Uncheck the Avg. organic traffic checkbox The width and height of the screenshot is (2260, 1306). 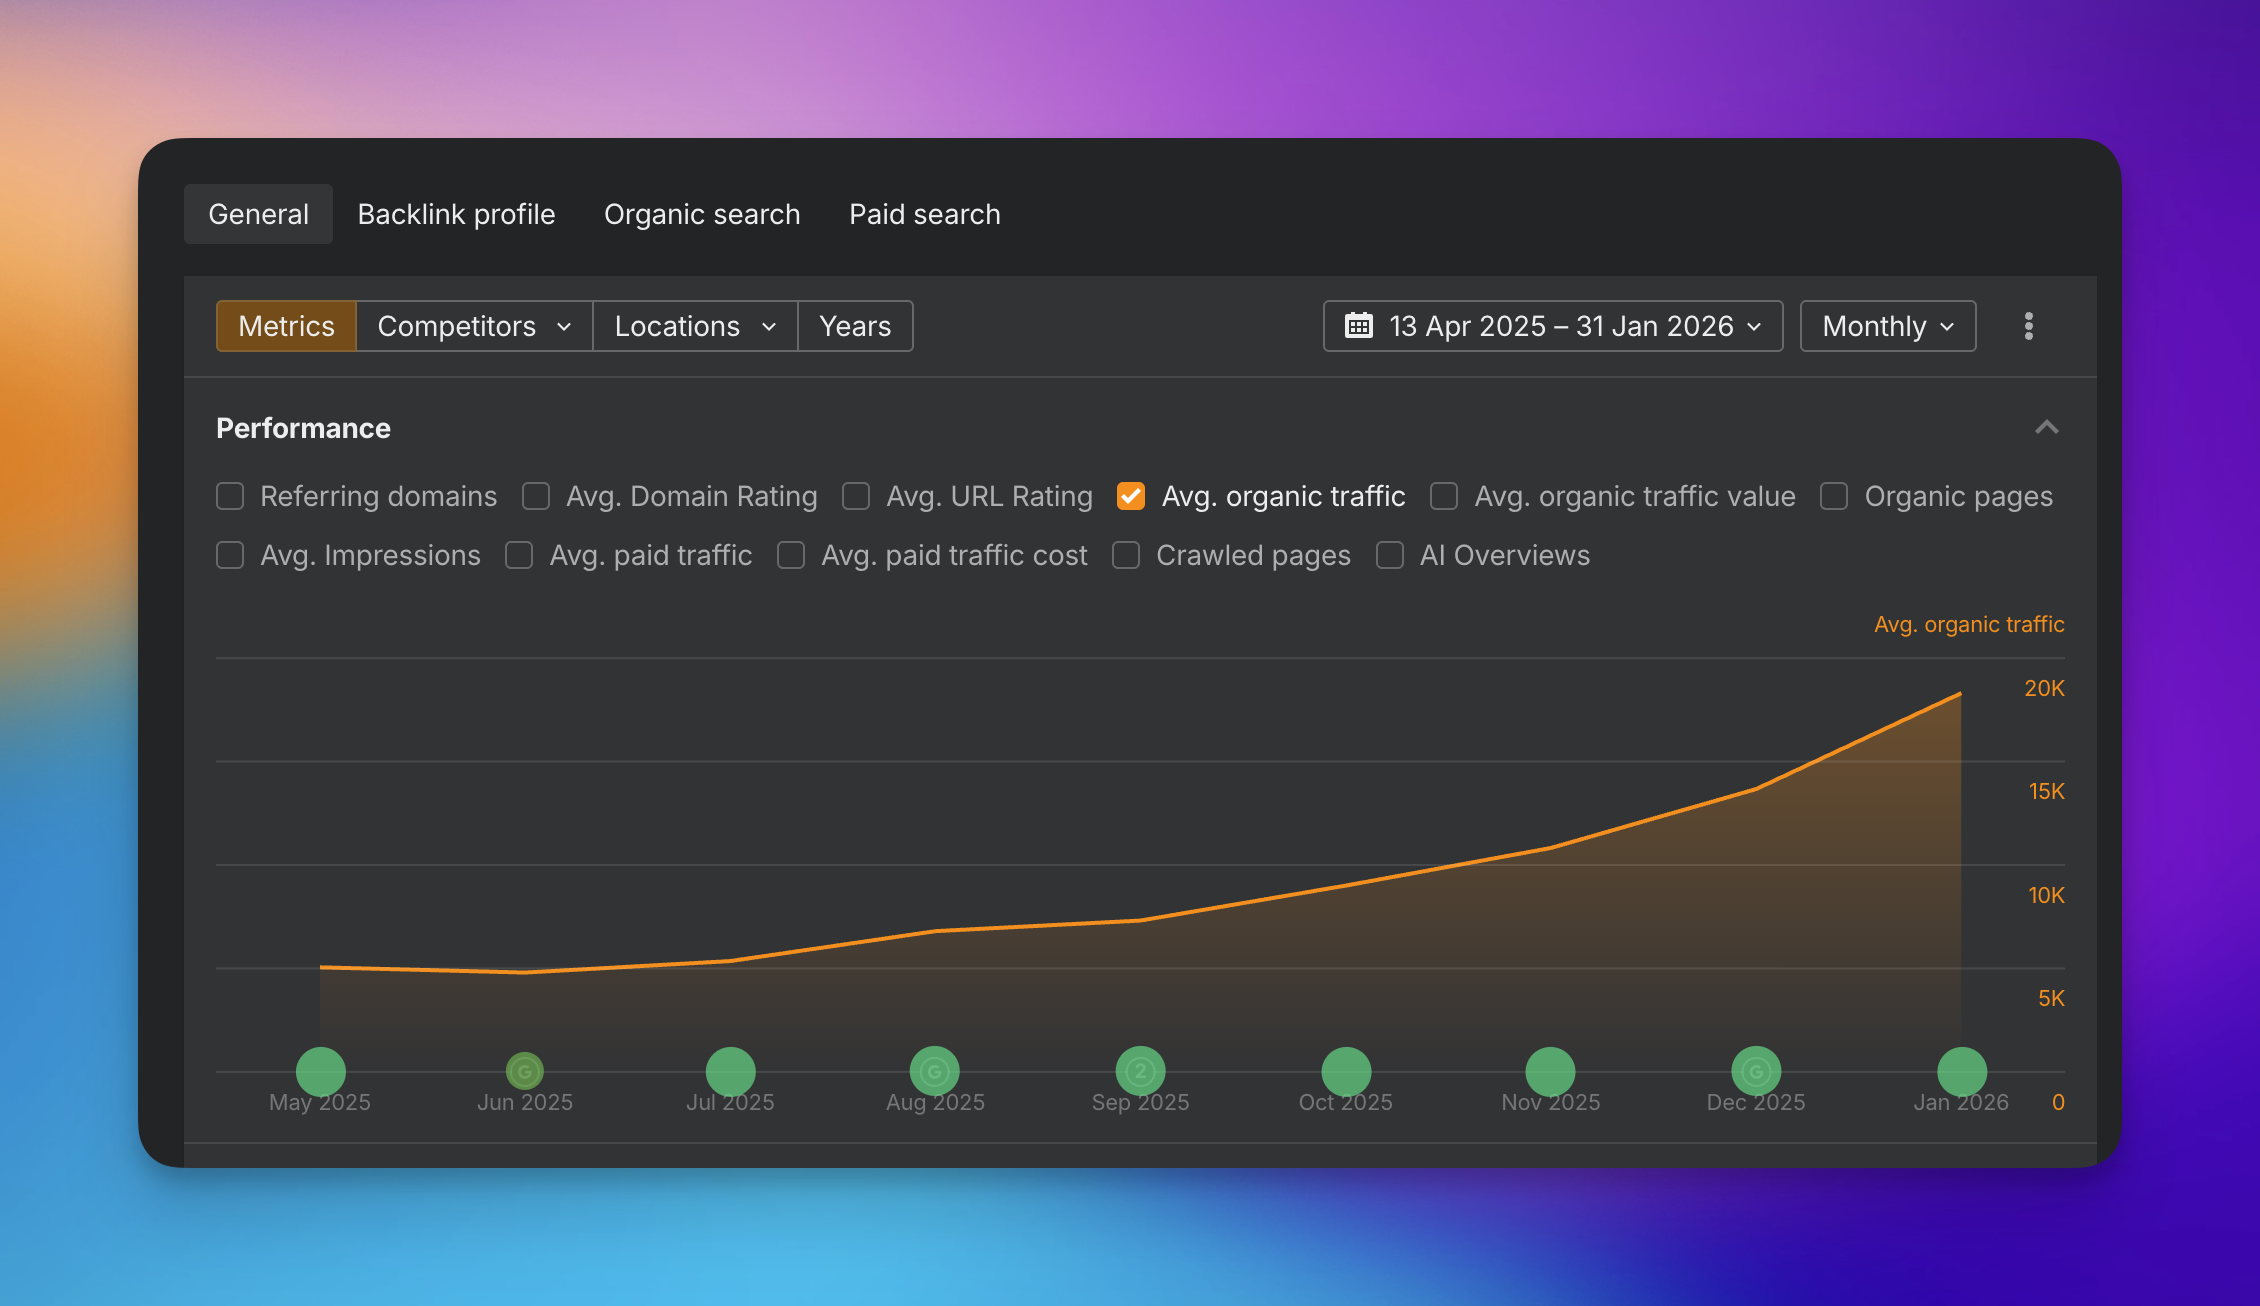[x=1131, y=496]
